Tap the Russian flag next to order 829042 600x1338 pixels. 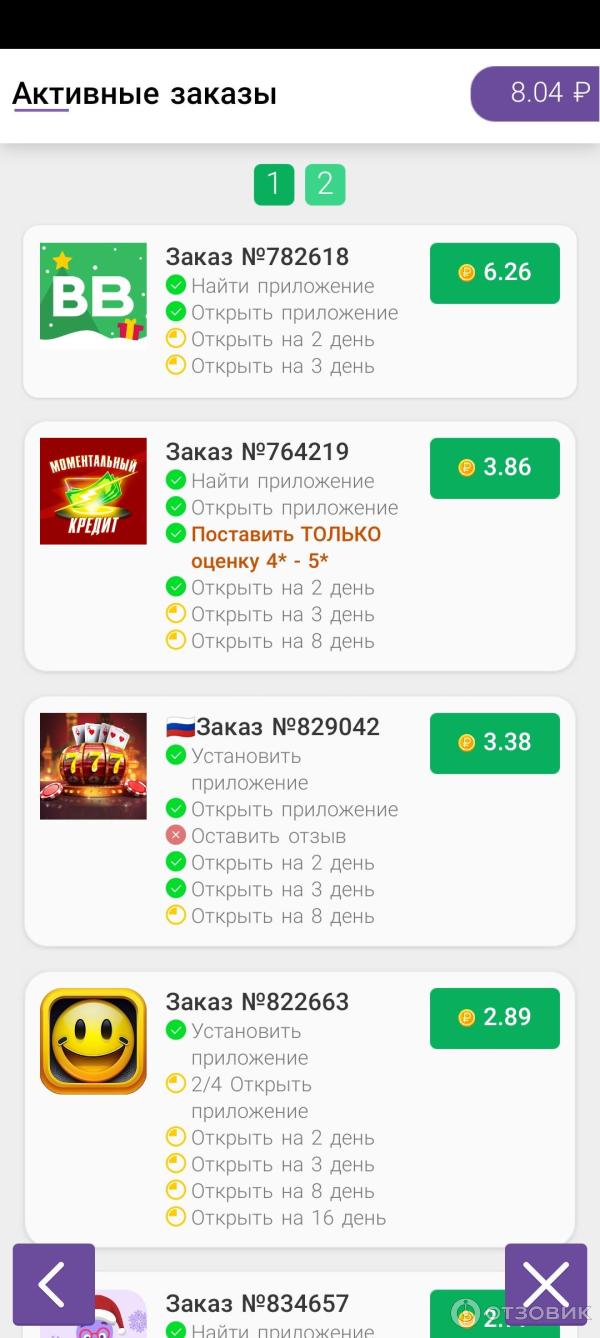coord(180,727)
